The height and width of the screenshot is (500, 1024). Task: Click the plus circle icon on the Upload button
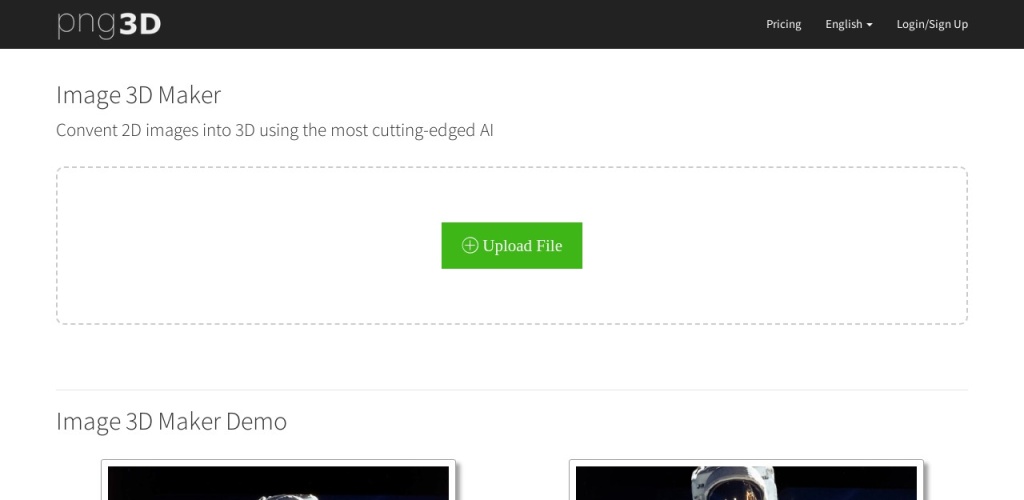(470, 245)
